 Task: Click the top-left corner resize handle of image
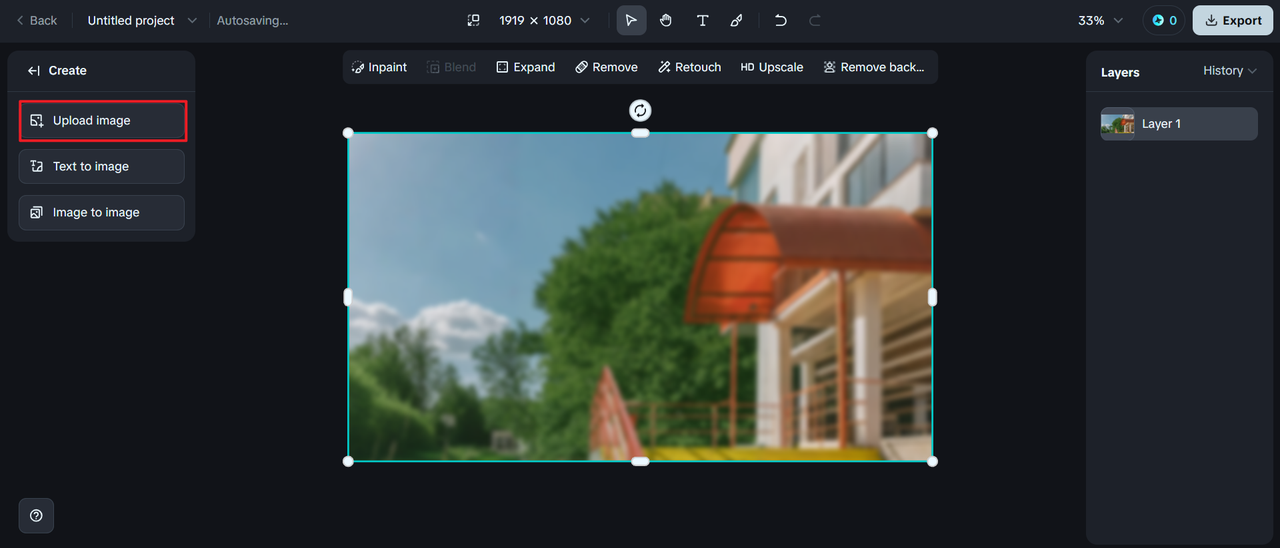pyautogui.click(x=348, y=133)
